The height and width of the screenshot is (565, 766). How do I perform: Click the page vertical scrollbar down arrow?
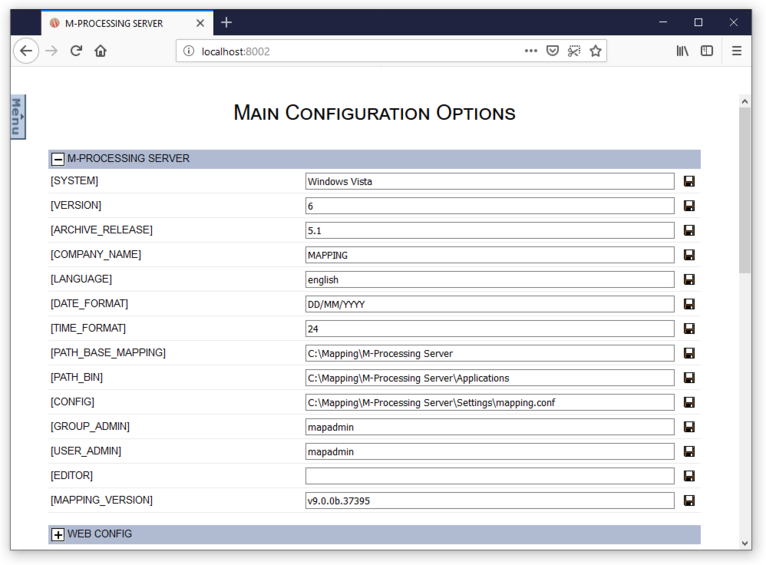click(745, 543)
